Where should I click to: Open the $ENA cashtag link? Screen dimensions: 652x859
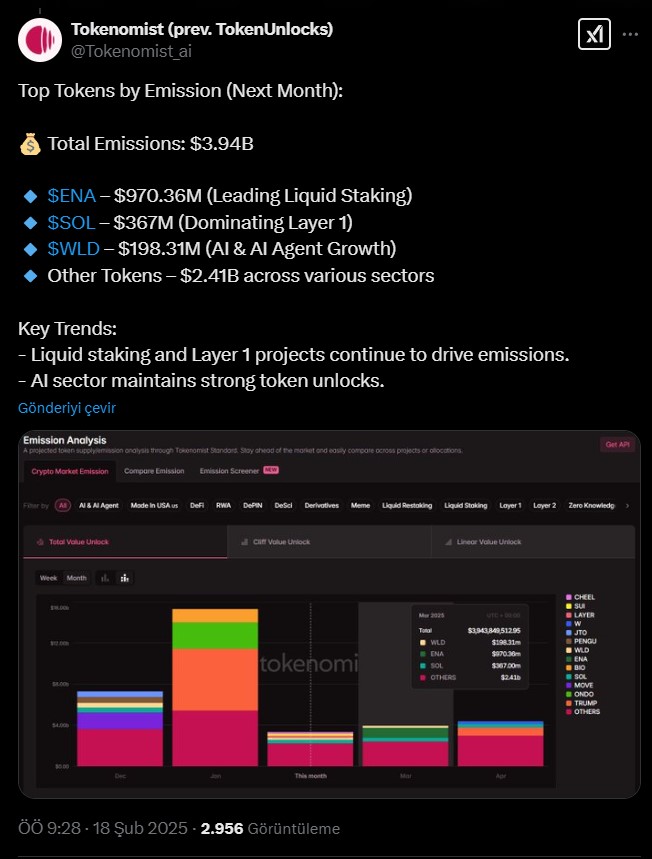point(71,196)
